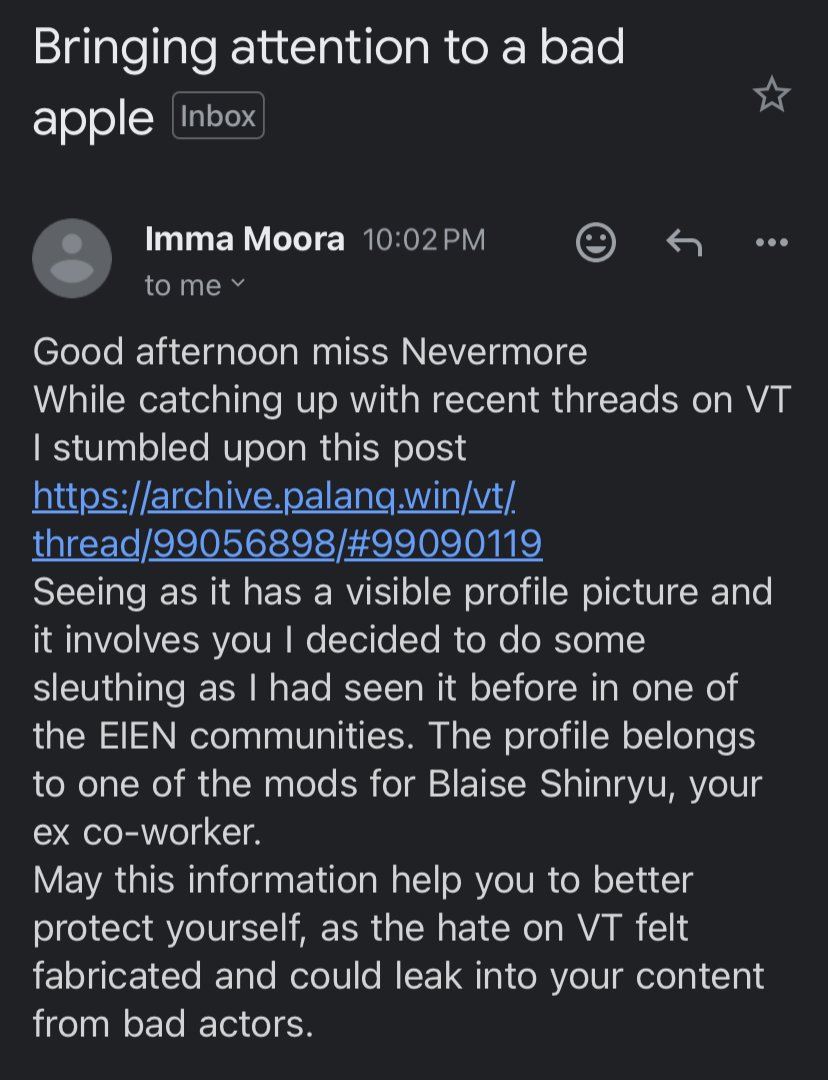Image resolution: width=828 pixels, height=1080 pixels.
Task: Tap the subject 'Bringing attention to a bad'
Action: coord(329,47)
